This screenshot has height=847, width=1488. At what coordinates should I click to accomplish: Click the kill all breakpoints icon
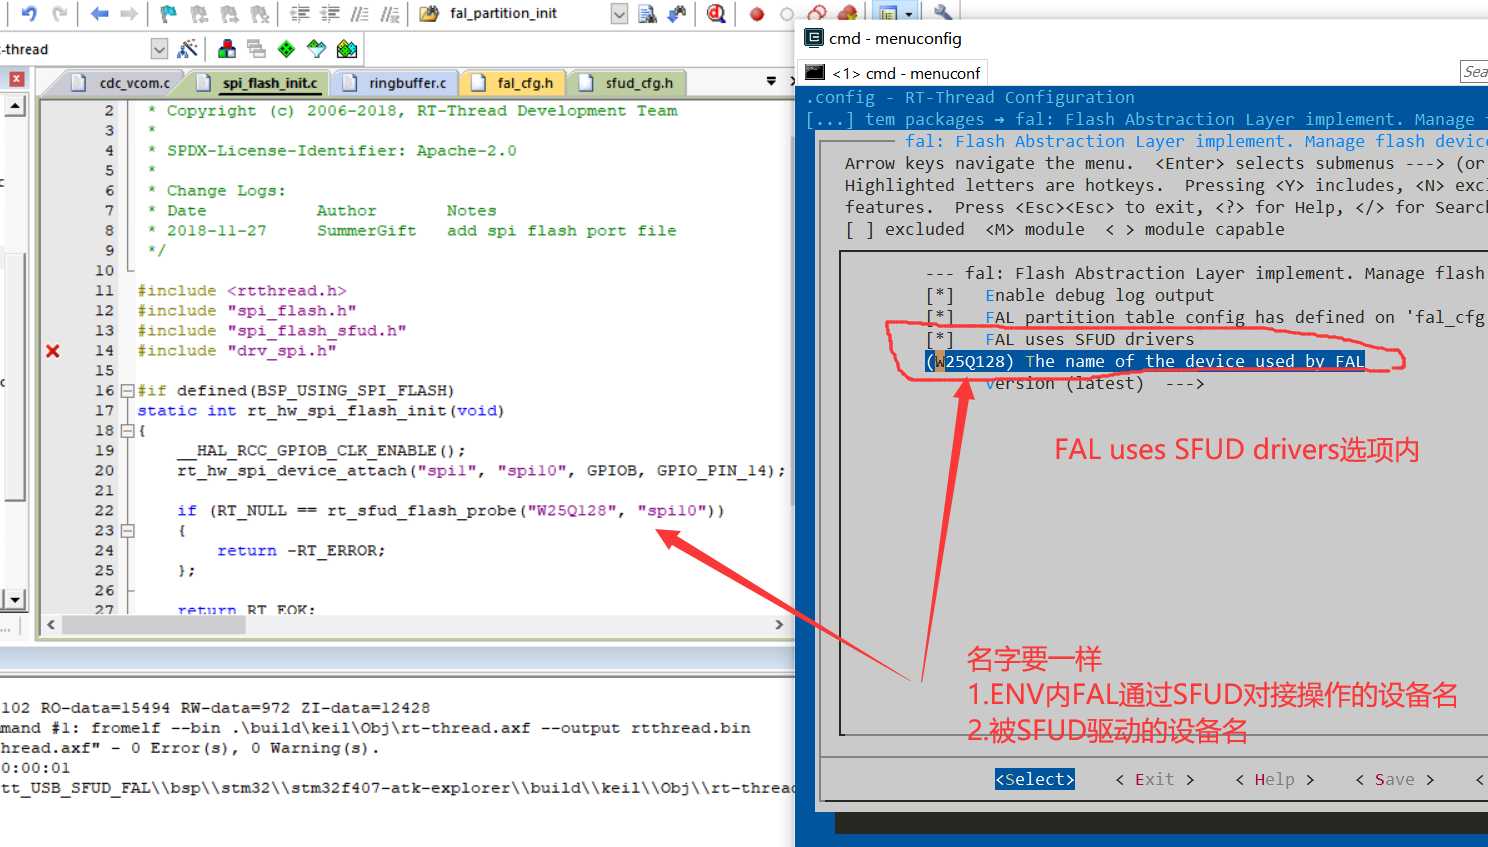847,13
